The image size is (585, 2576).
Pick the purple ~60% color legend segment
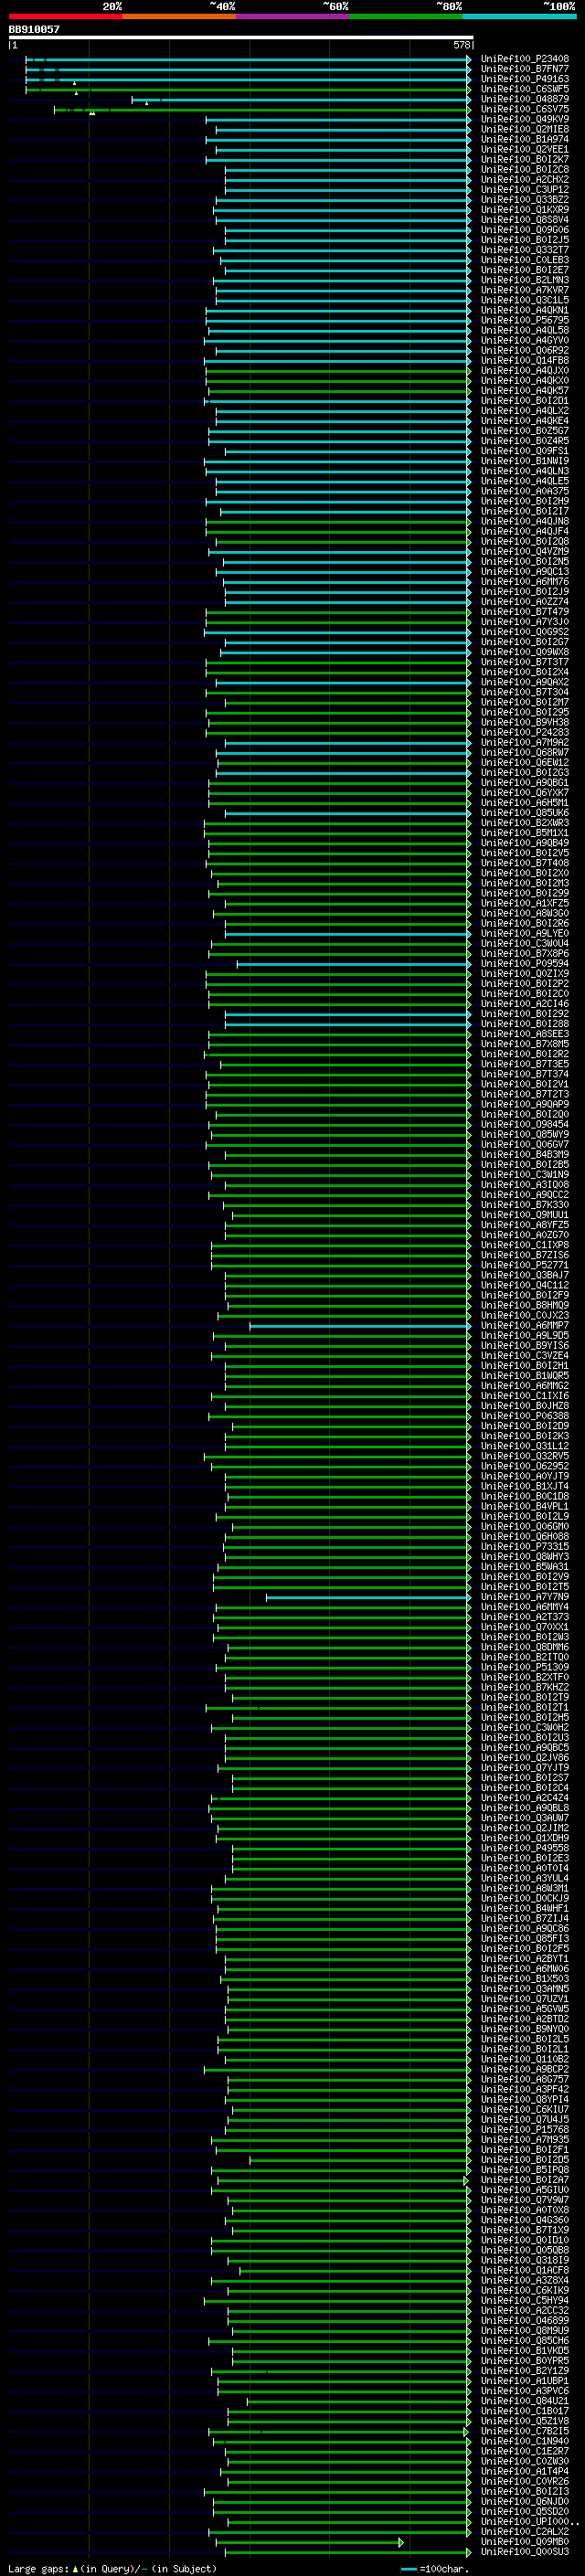pyautogui.click(x=293, y=16)
